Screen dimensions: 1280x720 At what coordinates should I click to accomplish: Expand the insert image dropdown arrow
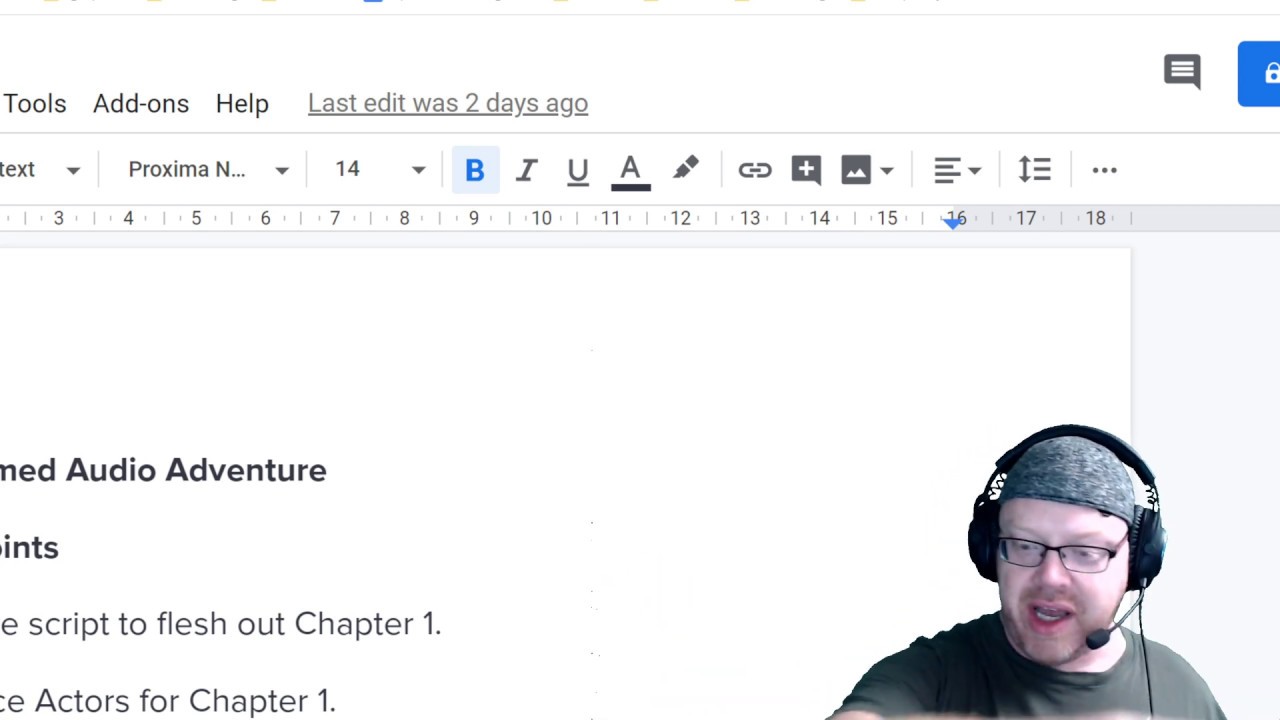tap(887, 171)
